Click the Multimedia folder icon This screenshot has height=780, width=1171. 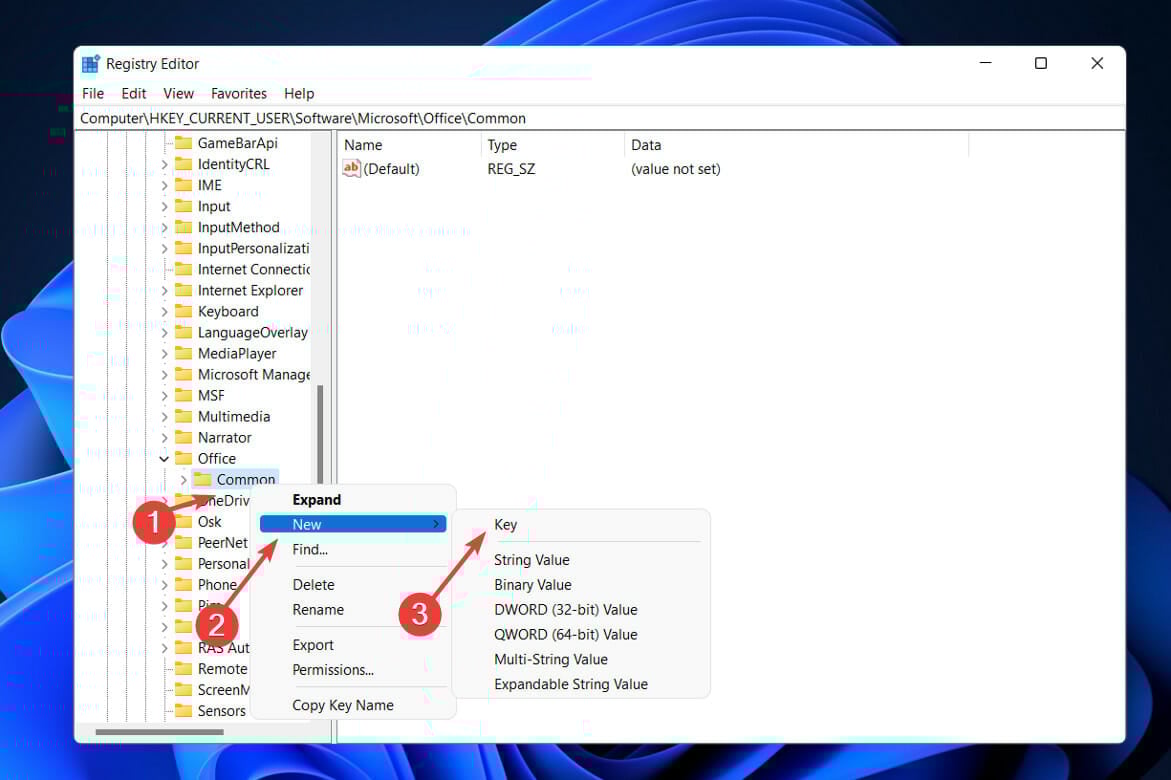(184, 416)
